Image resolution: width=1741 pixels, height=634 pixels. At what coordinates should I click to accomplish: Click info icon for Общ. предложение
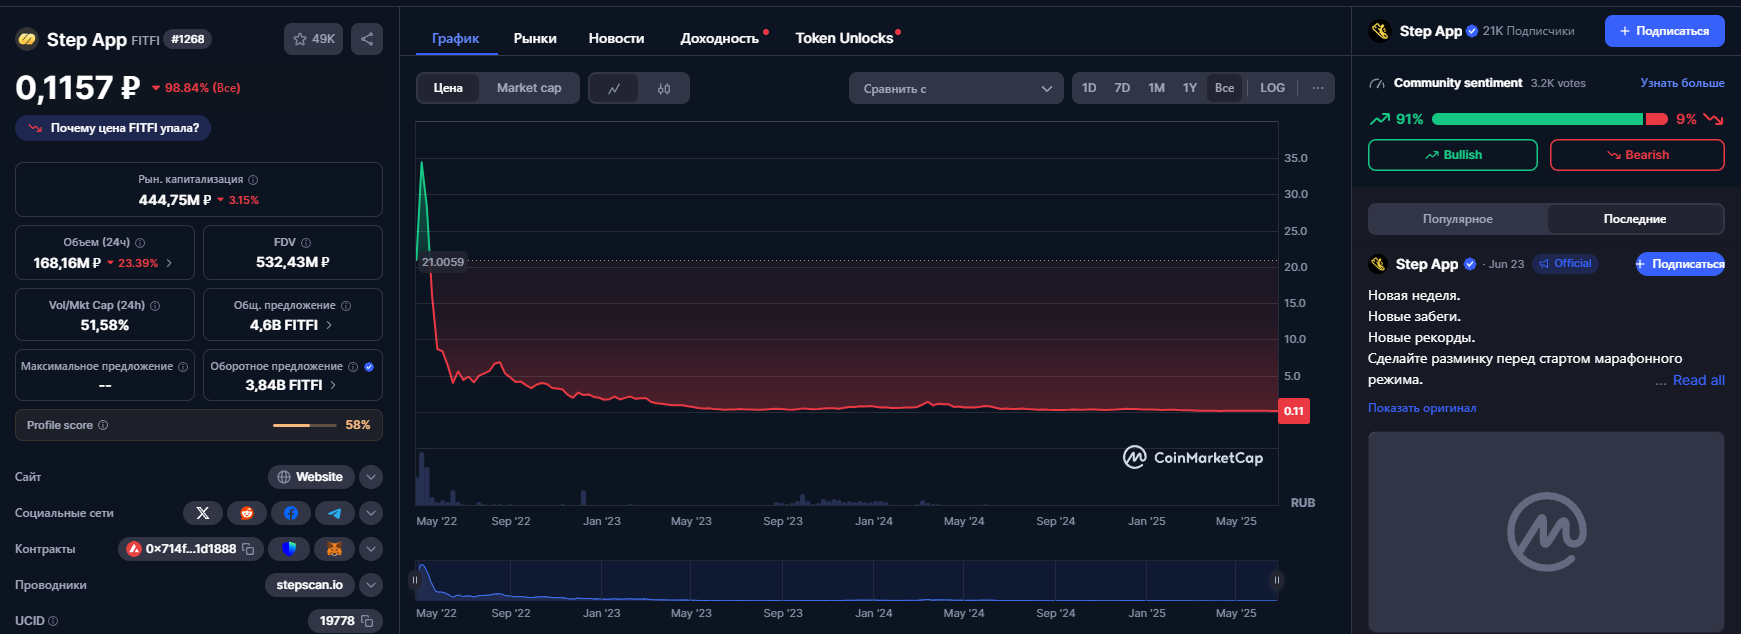[346, 306]
